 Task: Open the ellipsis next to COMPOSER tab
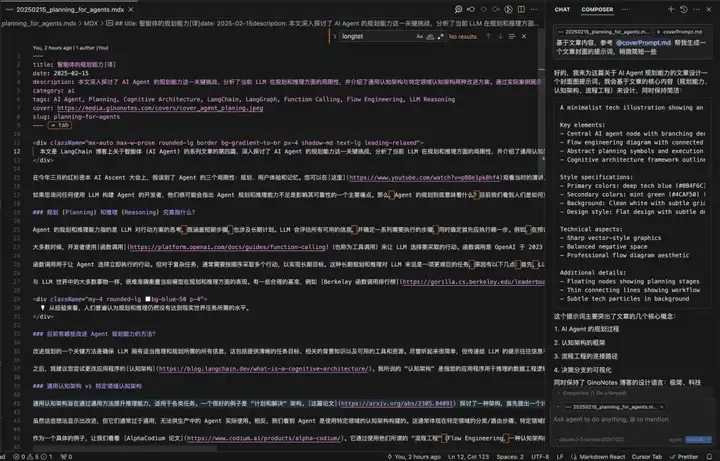coord(625,9)
